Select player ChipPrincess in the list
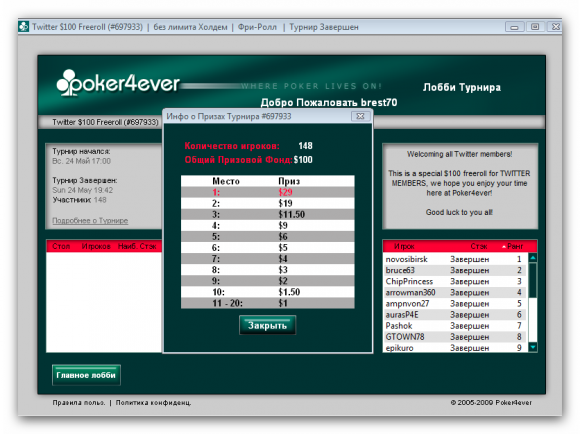Screen dimensions: 580x434 [x=454, y=281]
